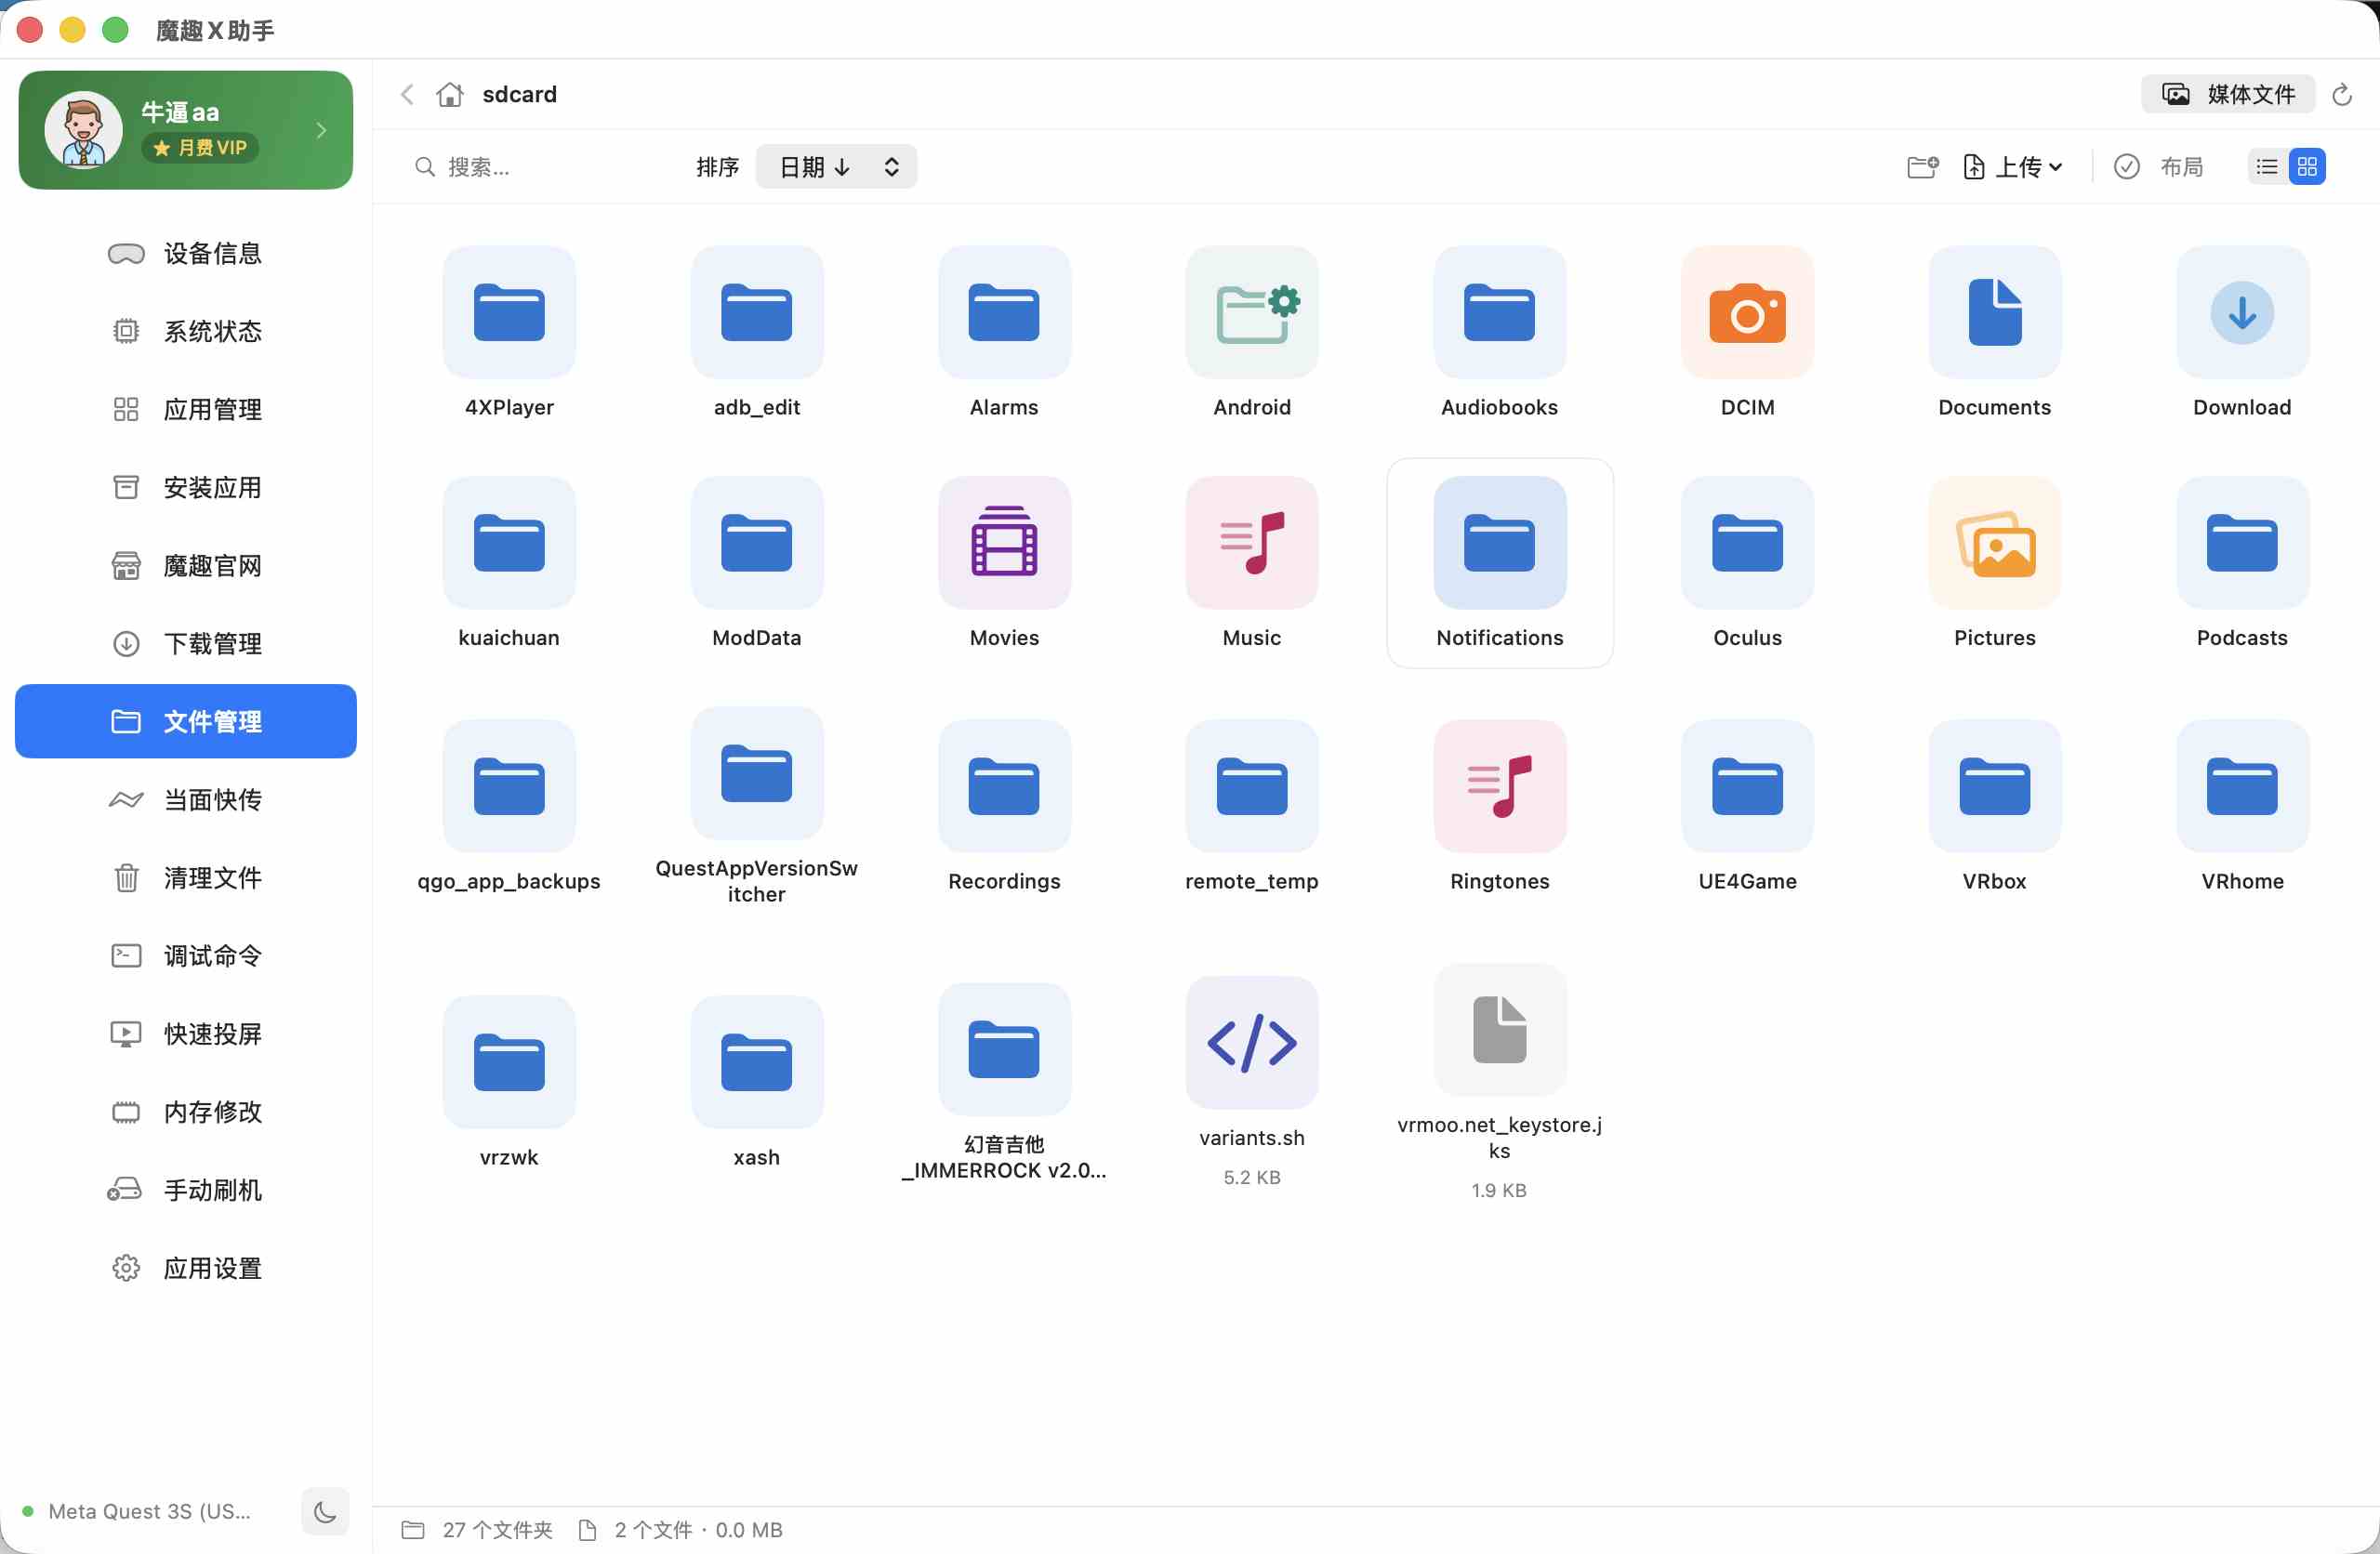Switch to grid view layout

pos(2307,167)
